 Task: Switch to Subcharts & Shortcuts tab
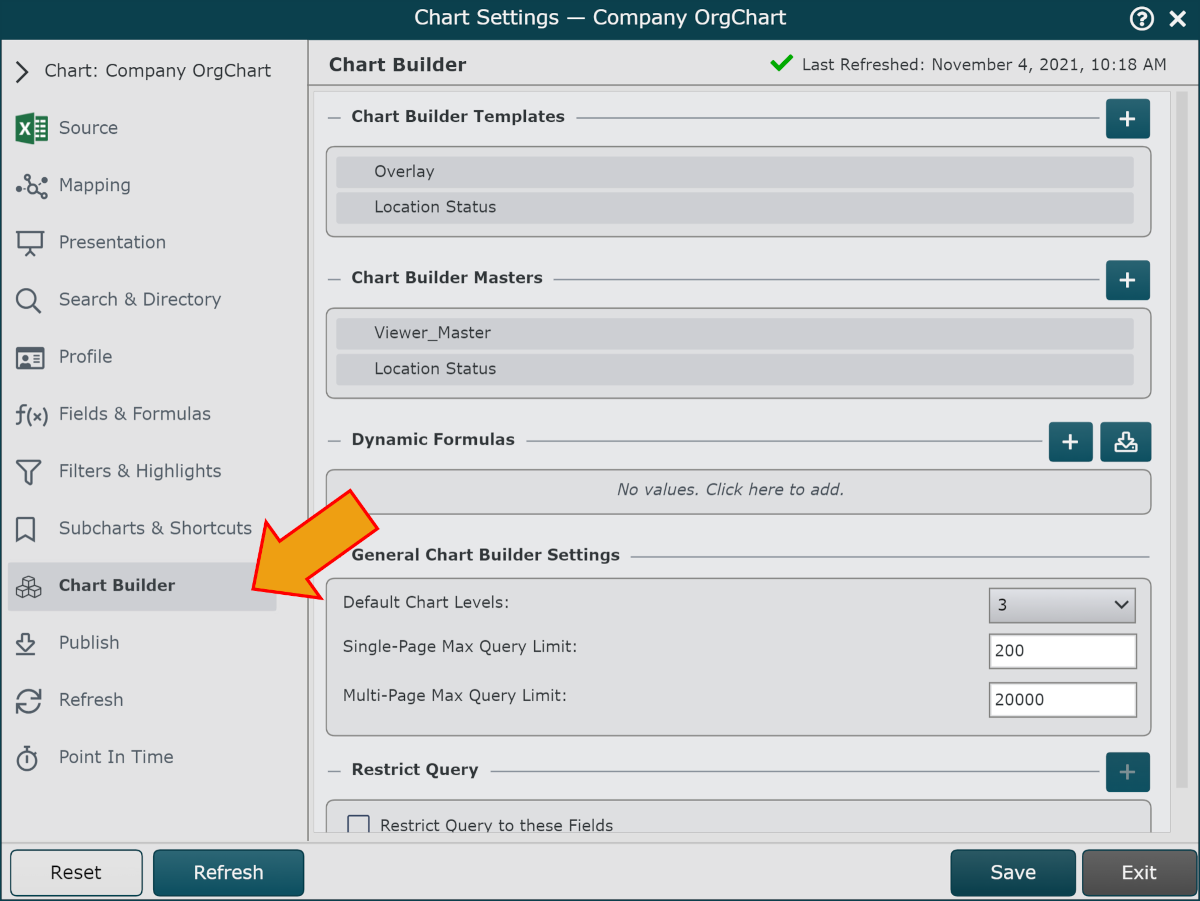coord(155,528)
